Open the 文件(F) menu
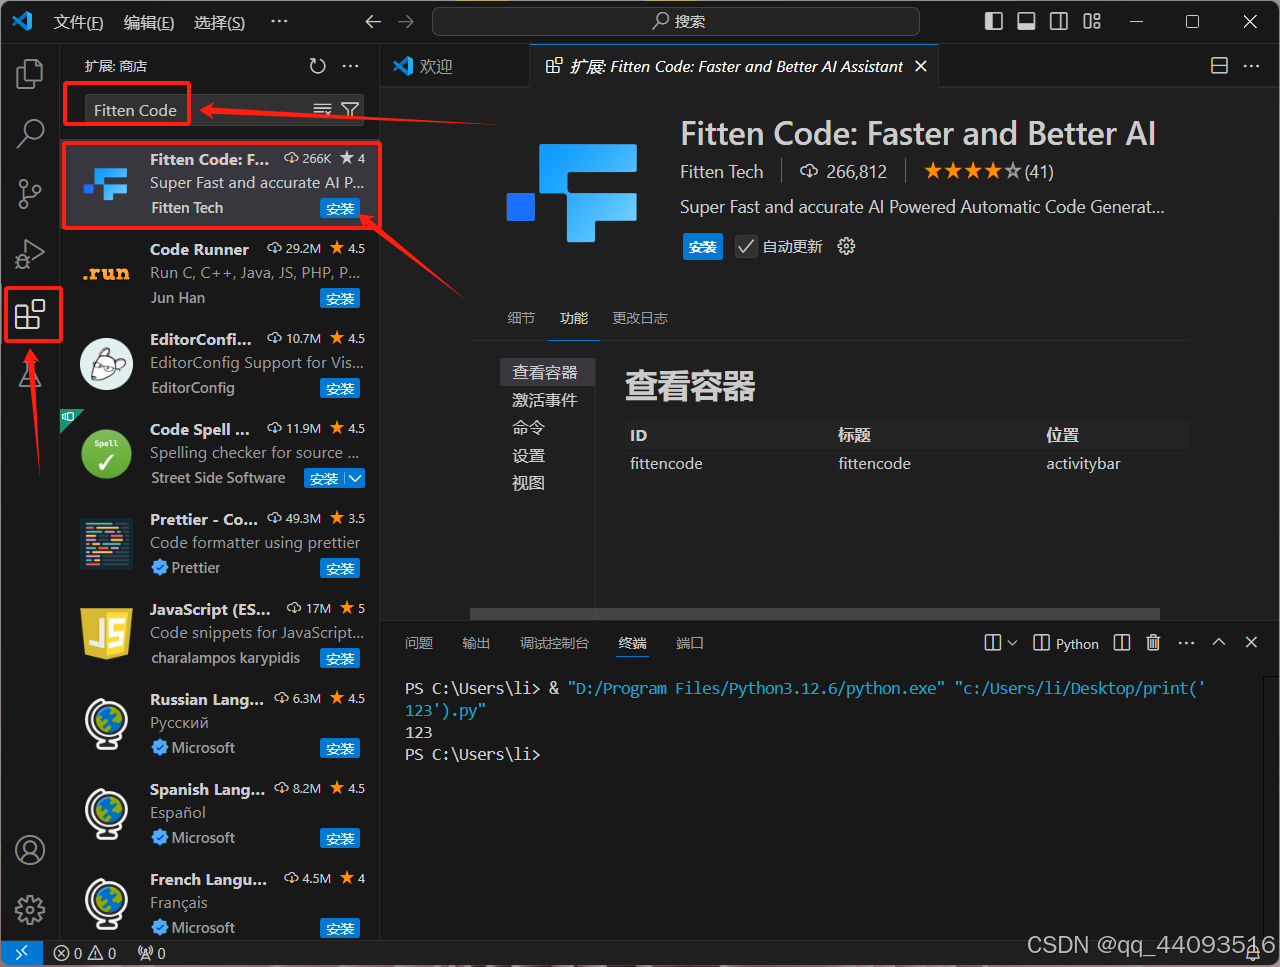Image resolution: width=1280 pixels, height=967 pixels. (78, 22)
